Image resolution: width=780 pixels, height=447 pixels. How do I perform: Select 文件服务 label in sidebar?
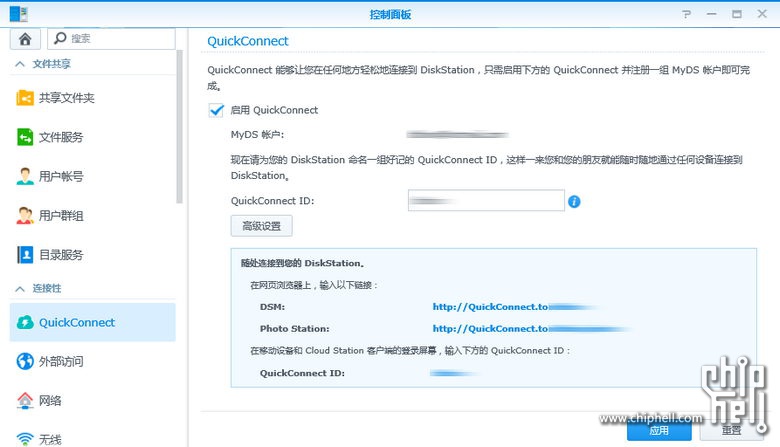61,137
